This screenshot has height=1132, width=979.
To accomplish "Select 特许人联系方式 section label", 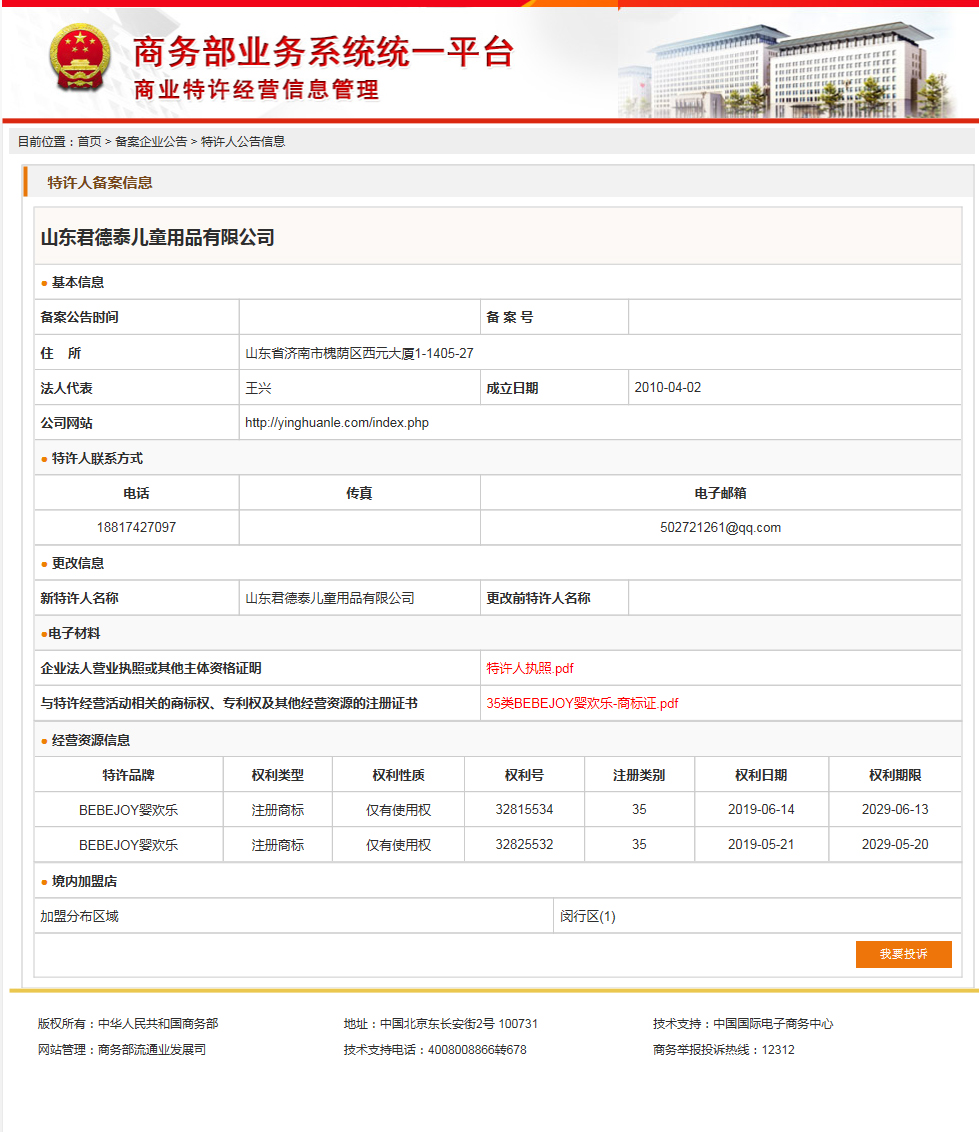I will tap(97, 458).
